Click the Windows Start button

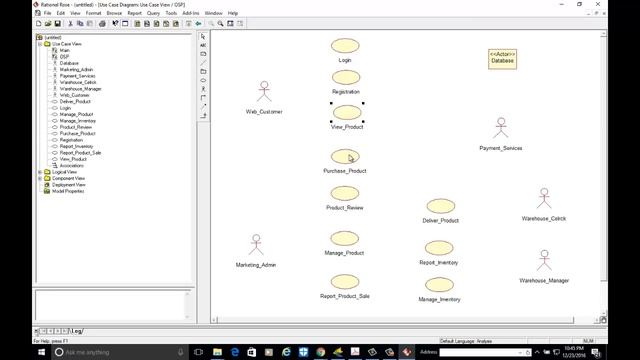click(42, 352)
